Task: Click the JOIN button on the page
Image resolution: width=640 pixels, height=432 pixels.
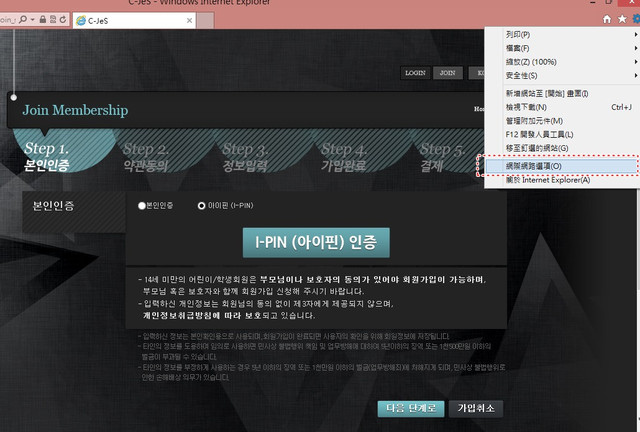Action: coord(448,73)
